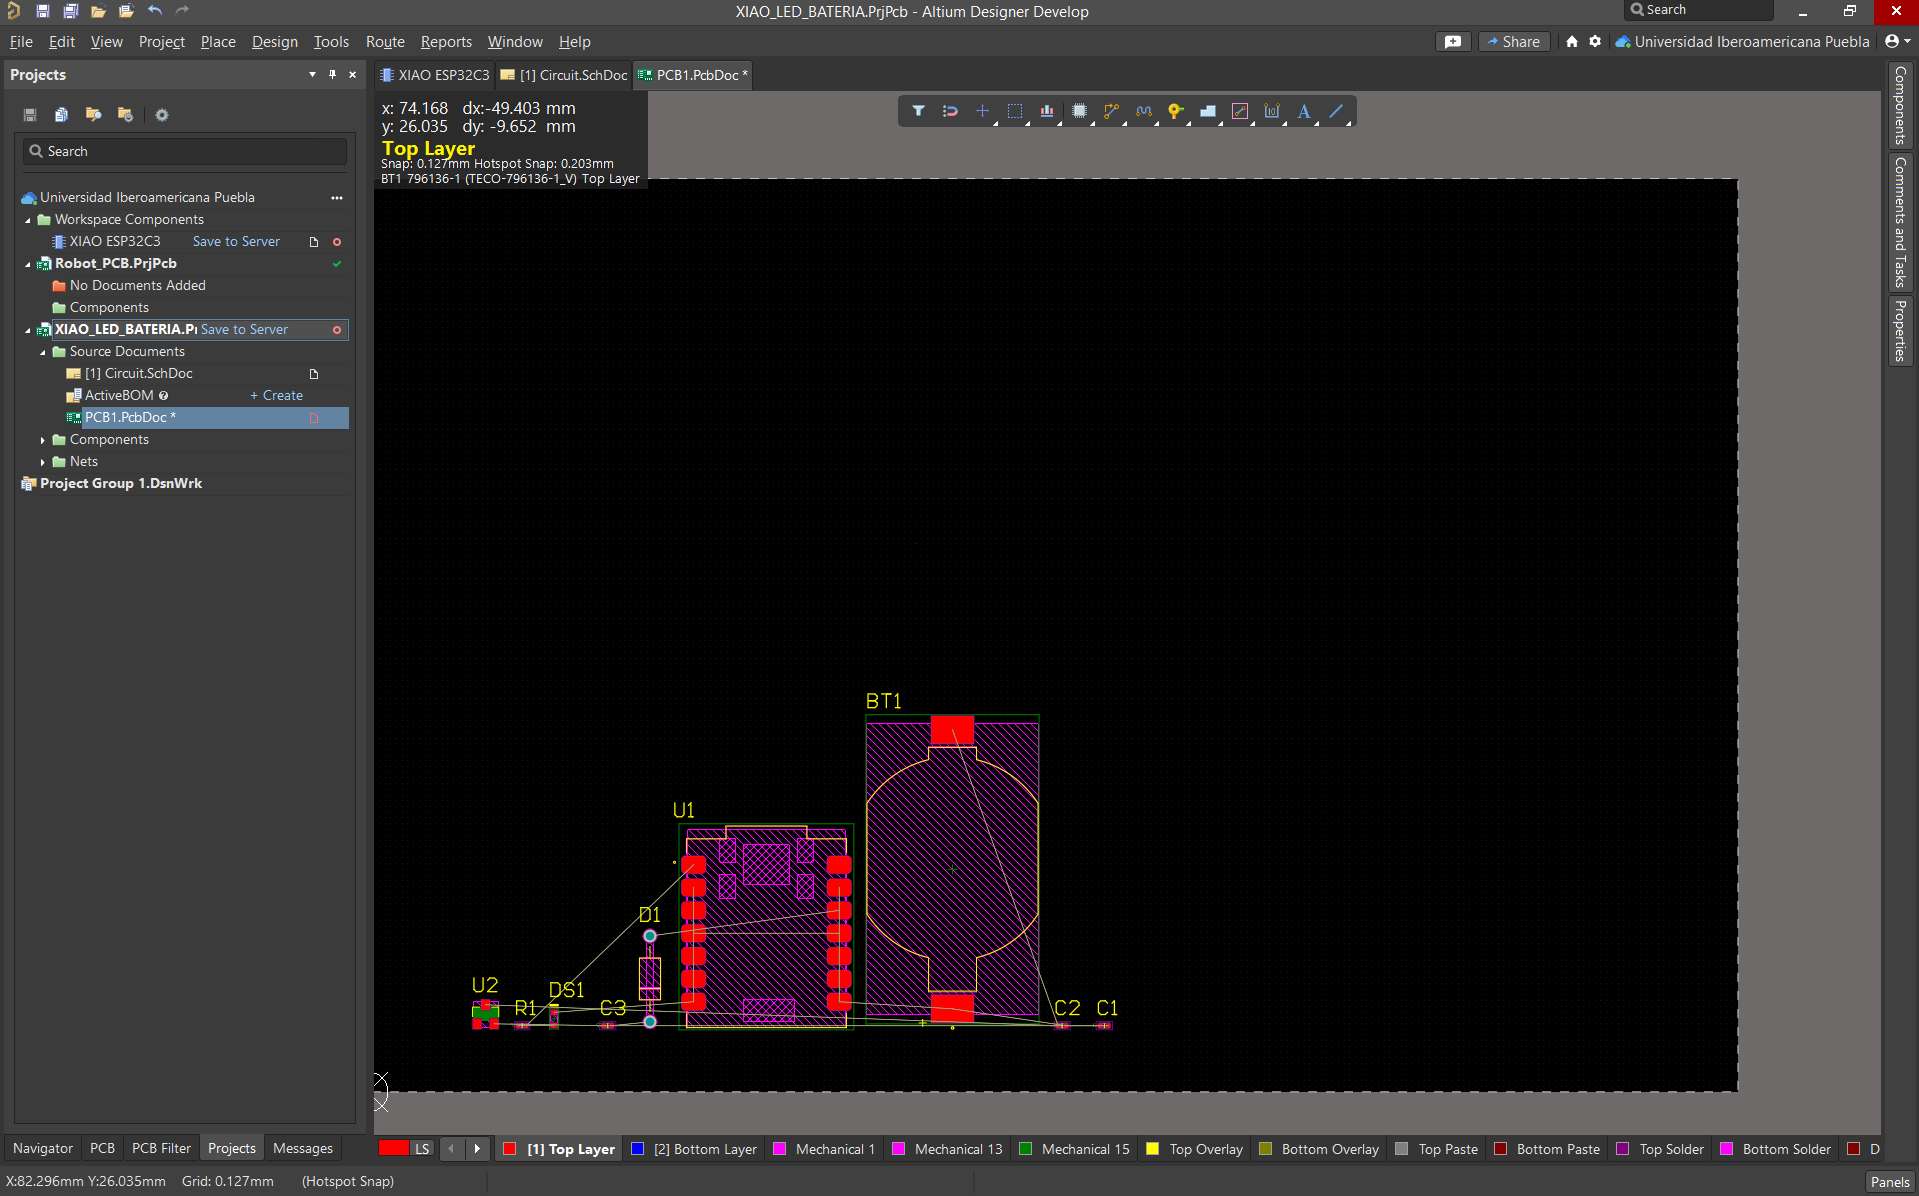The image size is (1919, 1196).
Task: Select the Filter tool in the PCB toolbar
Action: pos(919,111)
